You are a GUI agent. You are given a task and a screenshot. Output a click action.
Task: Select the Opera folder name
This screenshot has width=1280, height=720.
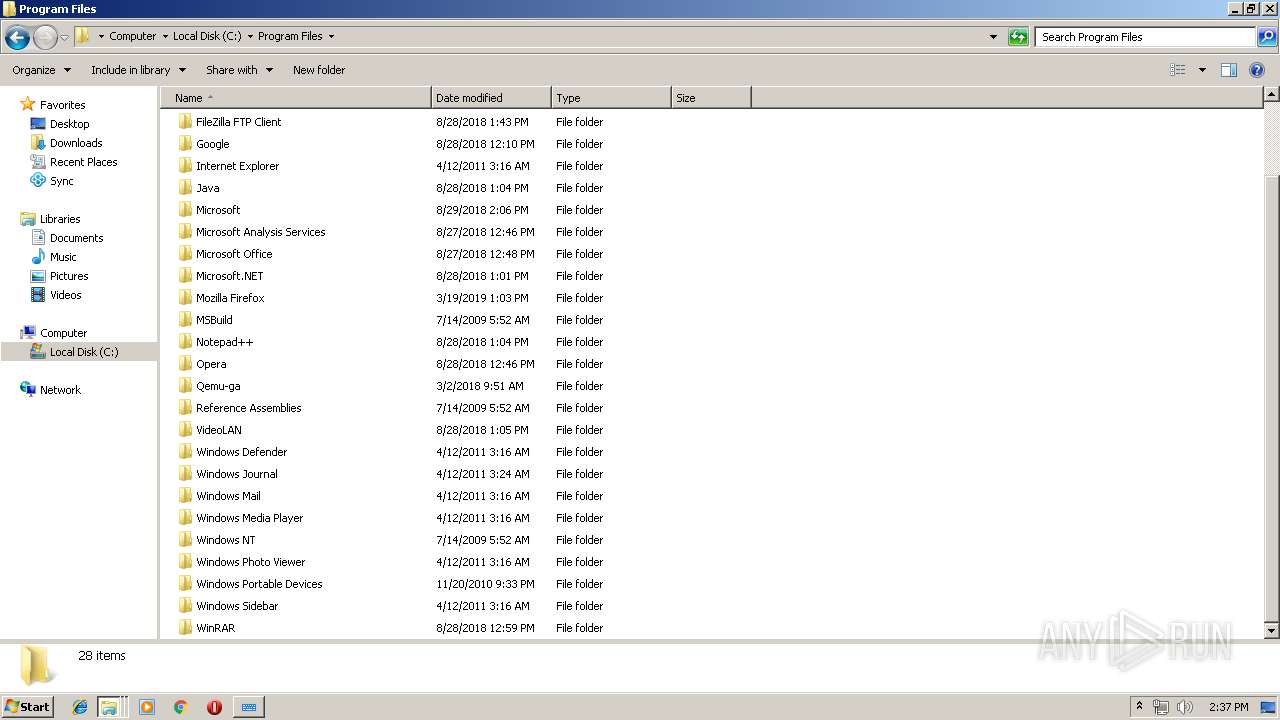pos(211,364)
